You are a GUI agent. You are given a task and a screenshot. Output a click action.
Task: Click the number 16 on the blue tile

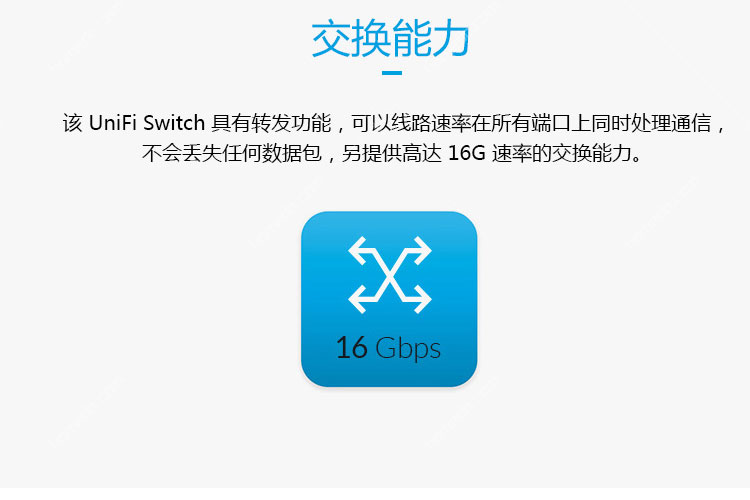[352, 347]
